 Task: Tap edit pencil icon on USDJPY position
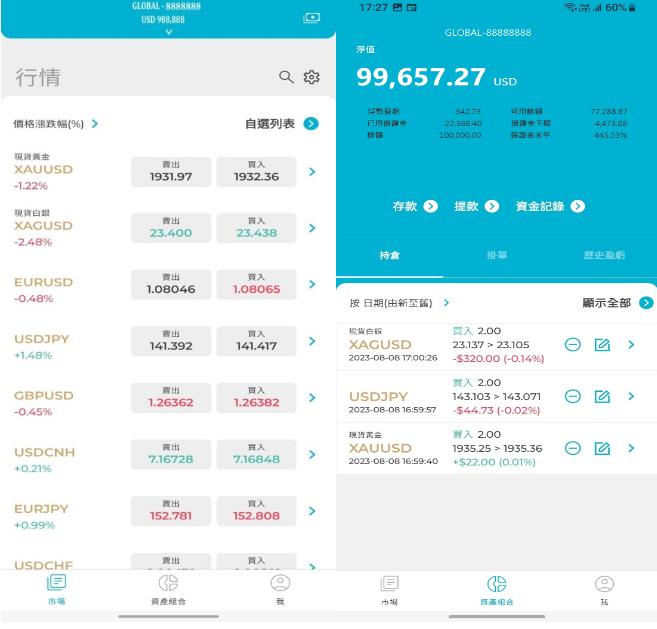[602, 396]
